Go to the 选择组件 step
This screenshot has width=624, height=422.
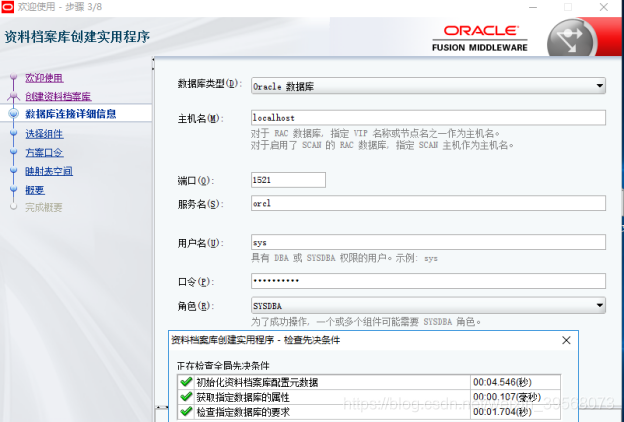point(44,134)
